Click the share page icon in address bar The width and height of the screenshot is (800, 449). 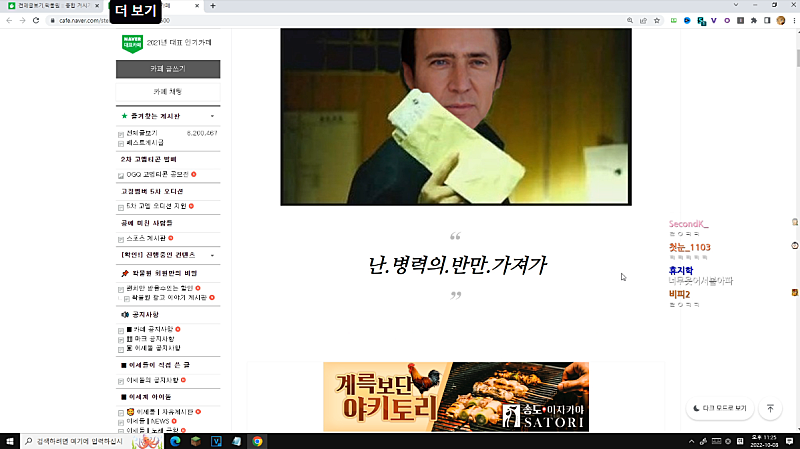click(643, 20)
